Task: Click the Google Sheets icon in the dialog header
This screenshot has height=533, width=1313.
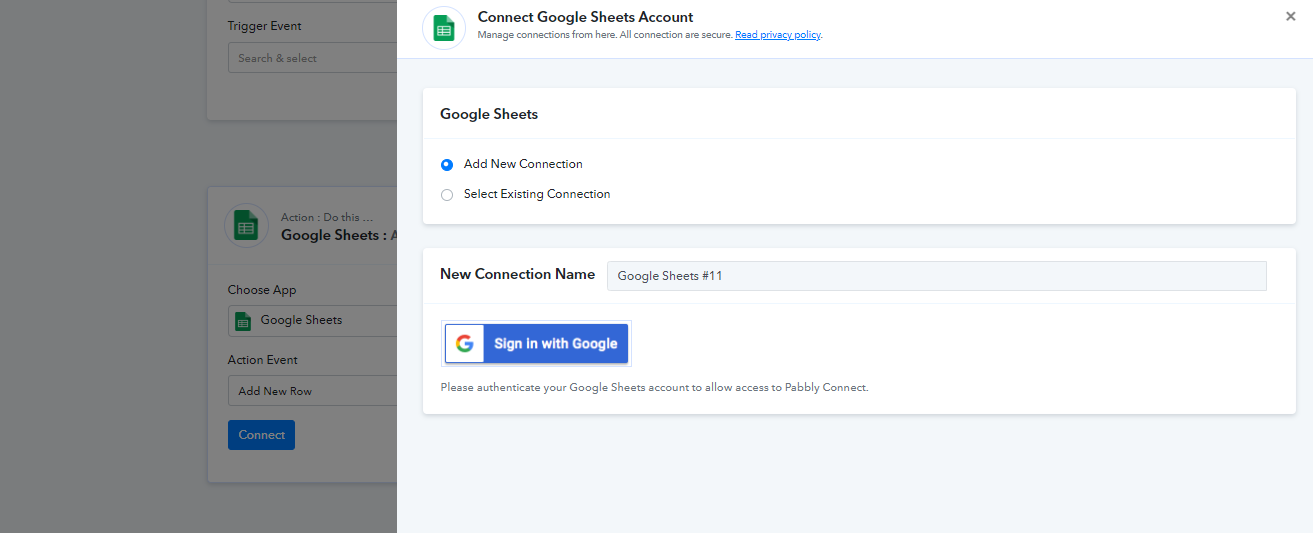Action: pyautogui.click(x=444, y=28)
